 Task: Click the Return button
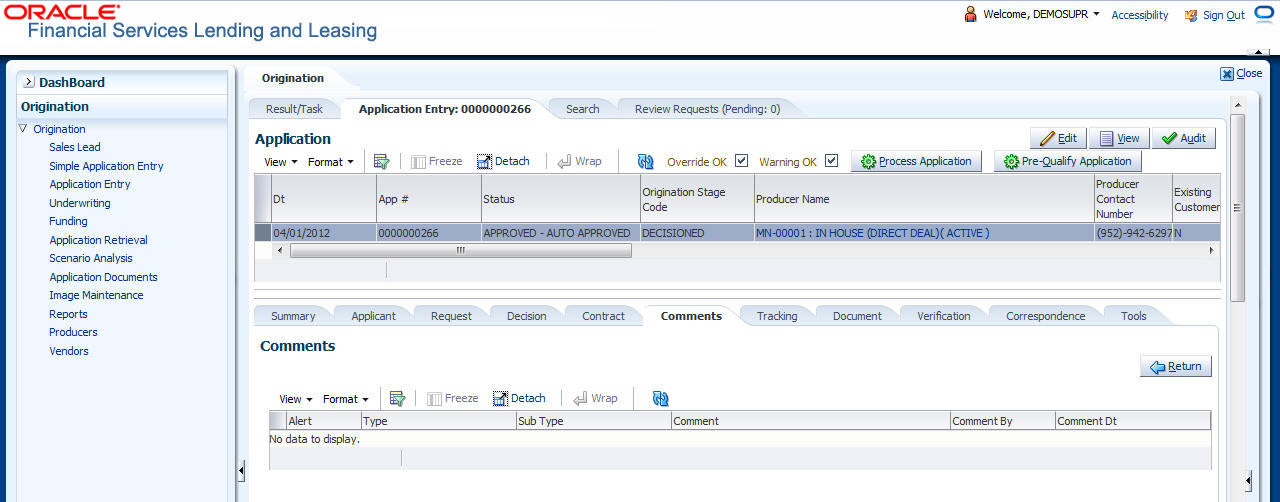pyautogui.click(x=1175, y=366)
